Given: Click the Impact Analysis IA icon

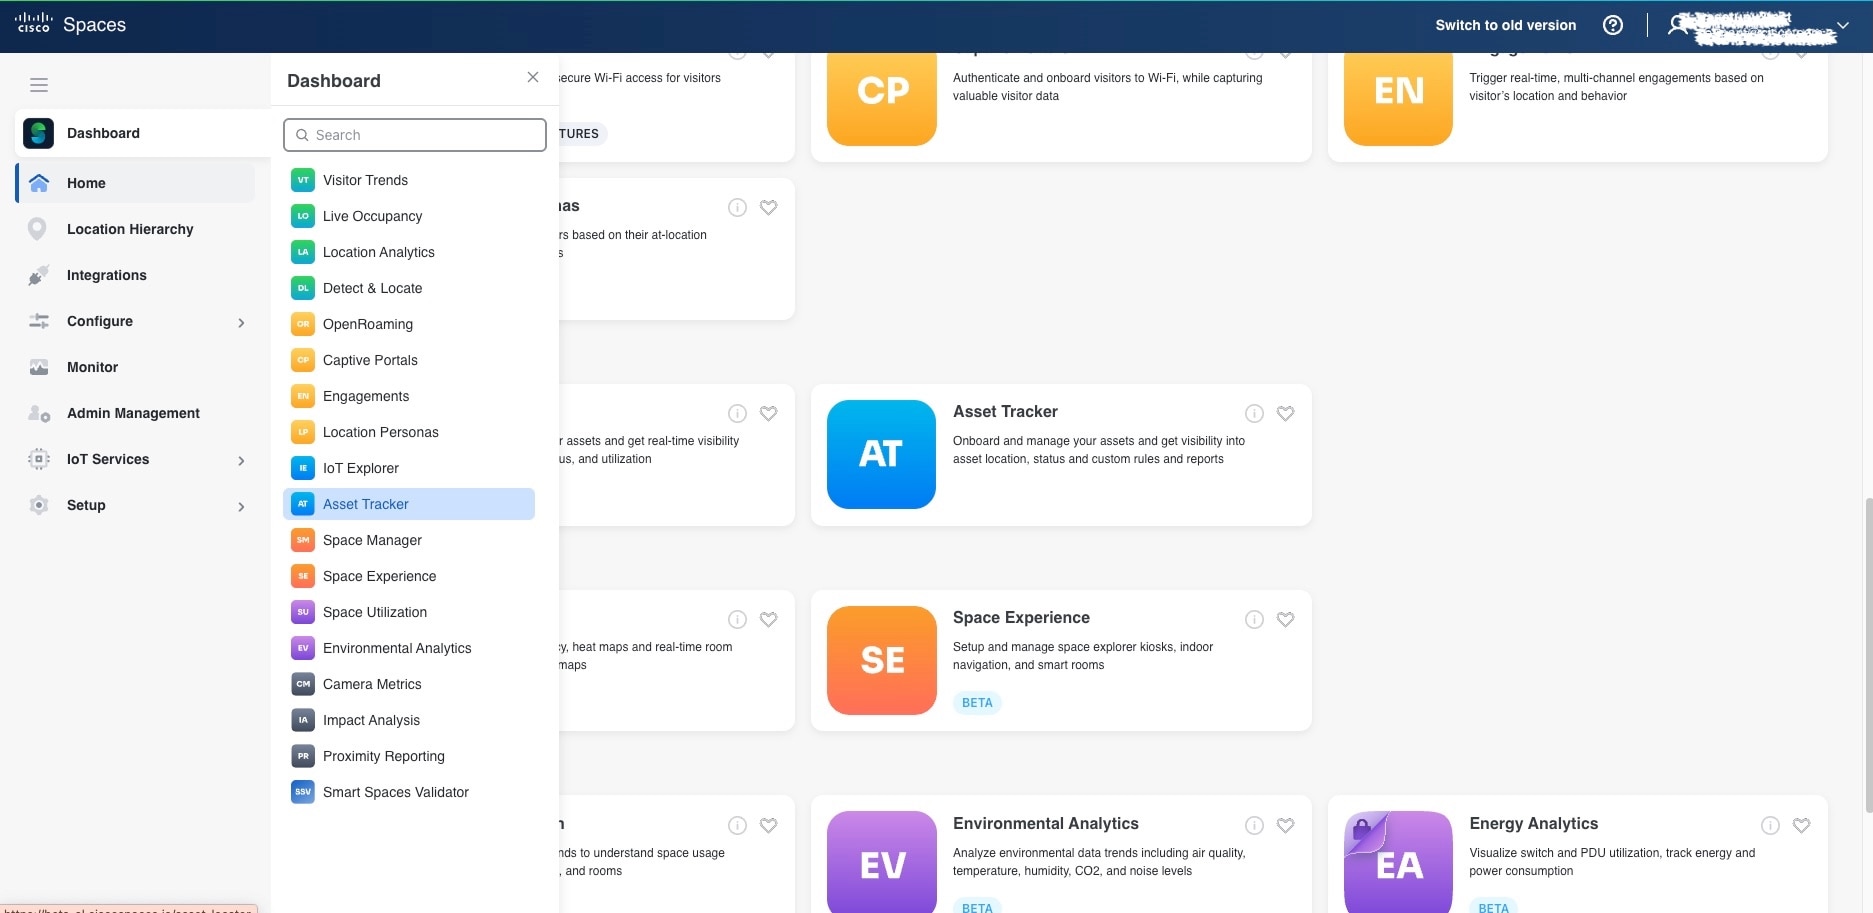Looking at the screenshot, I should (x=303, y=720).
